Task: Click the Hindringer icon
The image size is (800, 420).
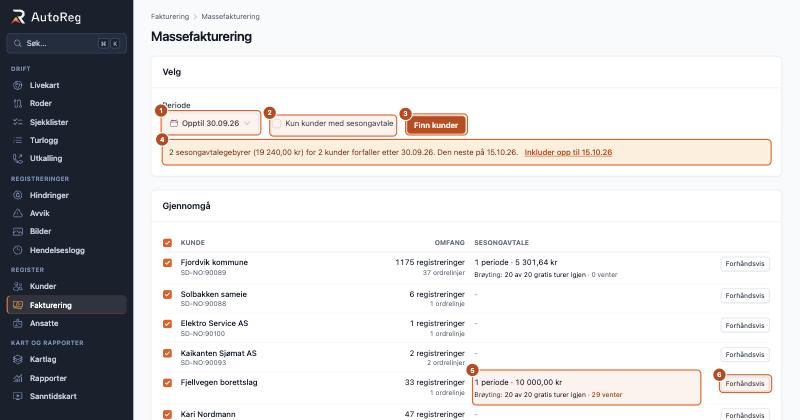Action: (x=18, y=195)
